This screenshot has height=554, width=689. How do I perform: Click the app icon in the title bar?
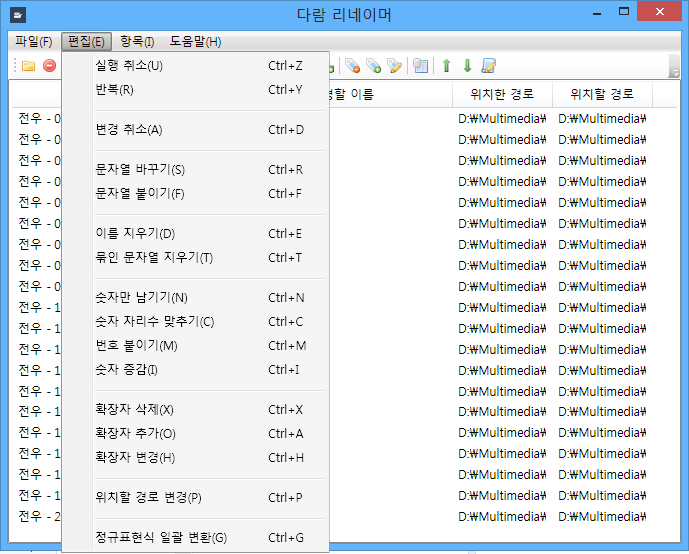[19, 15]
